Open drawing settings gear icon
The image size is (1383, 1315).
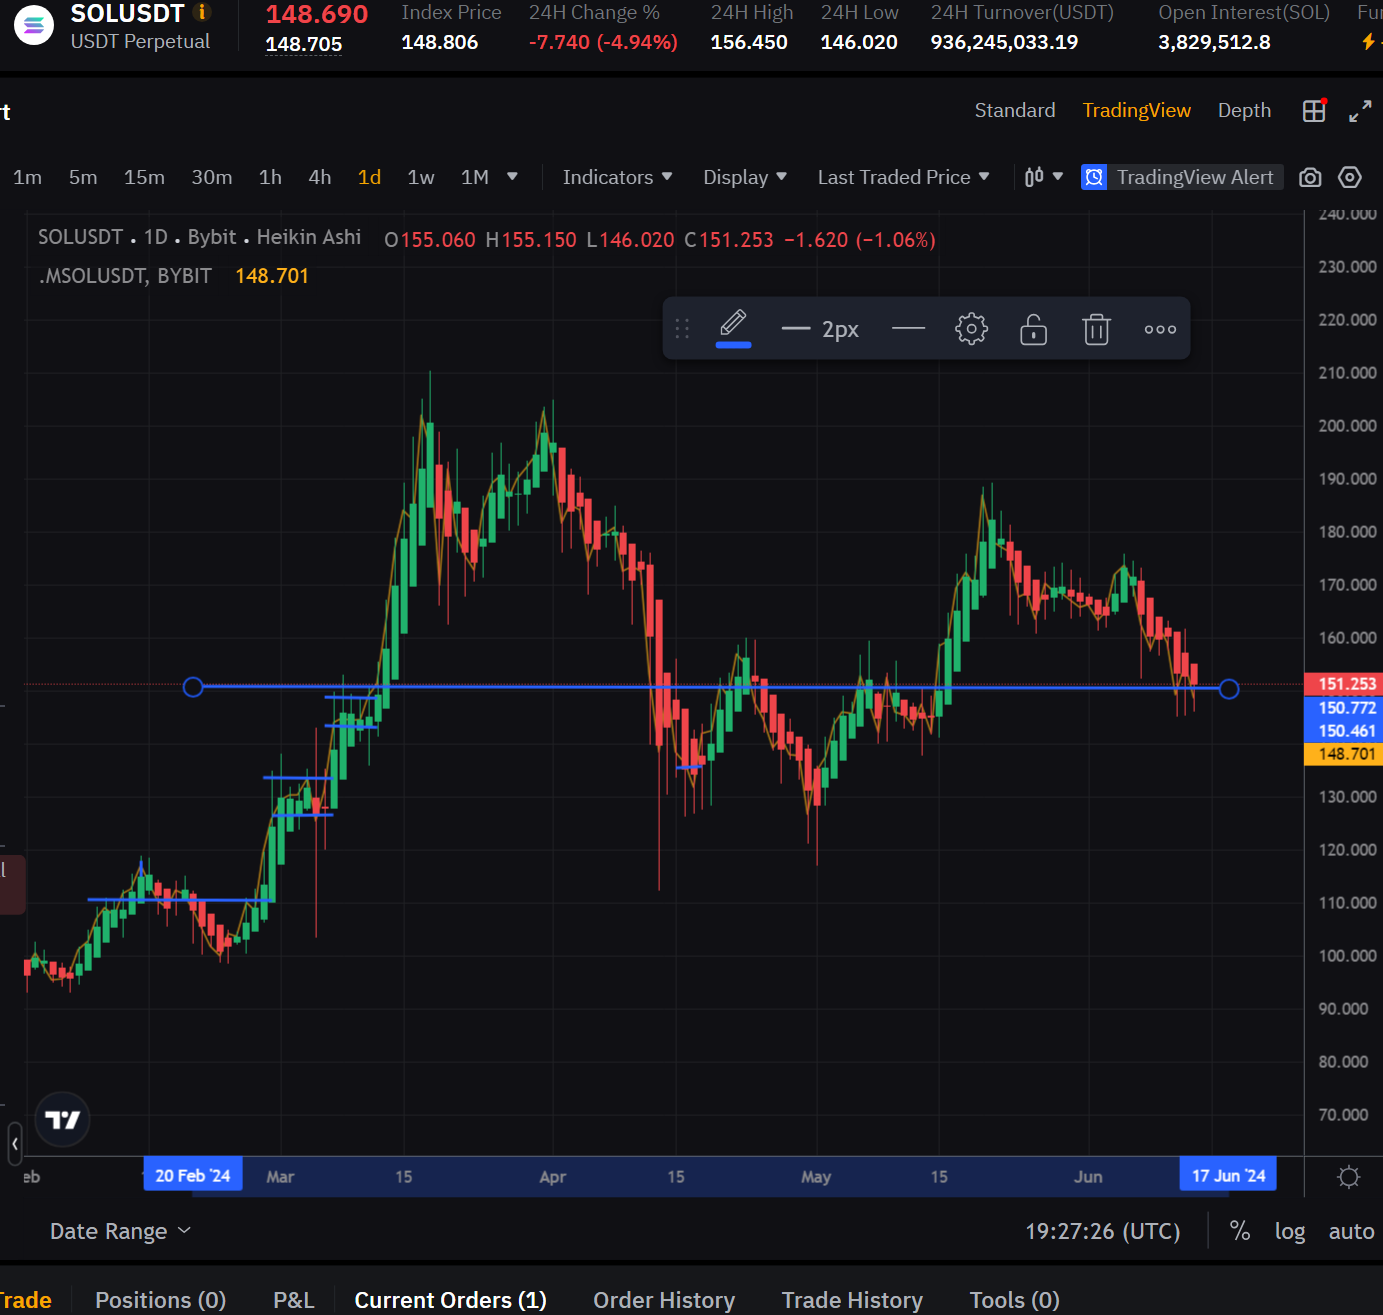point(970,329)
